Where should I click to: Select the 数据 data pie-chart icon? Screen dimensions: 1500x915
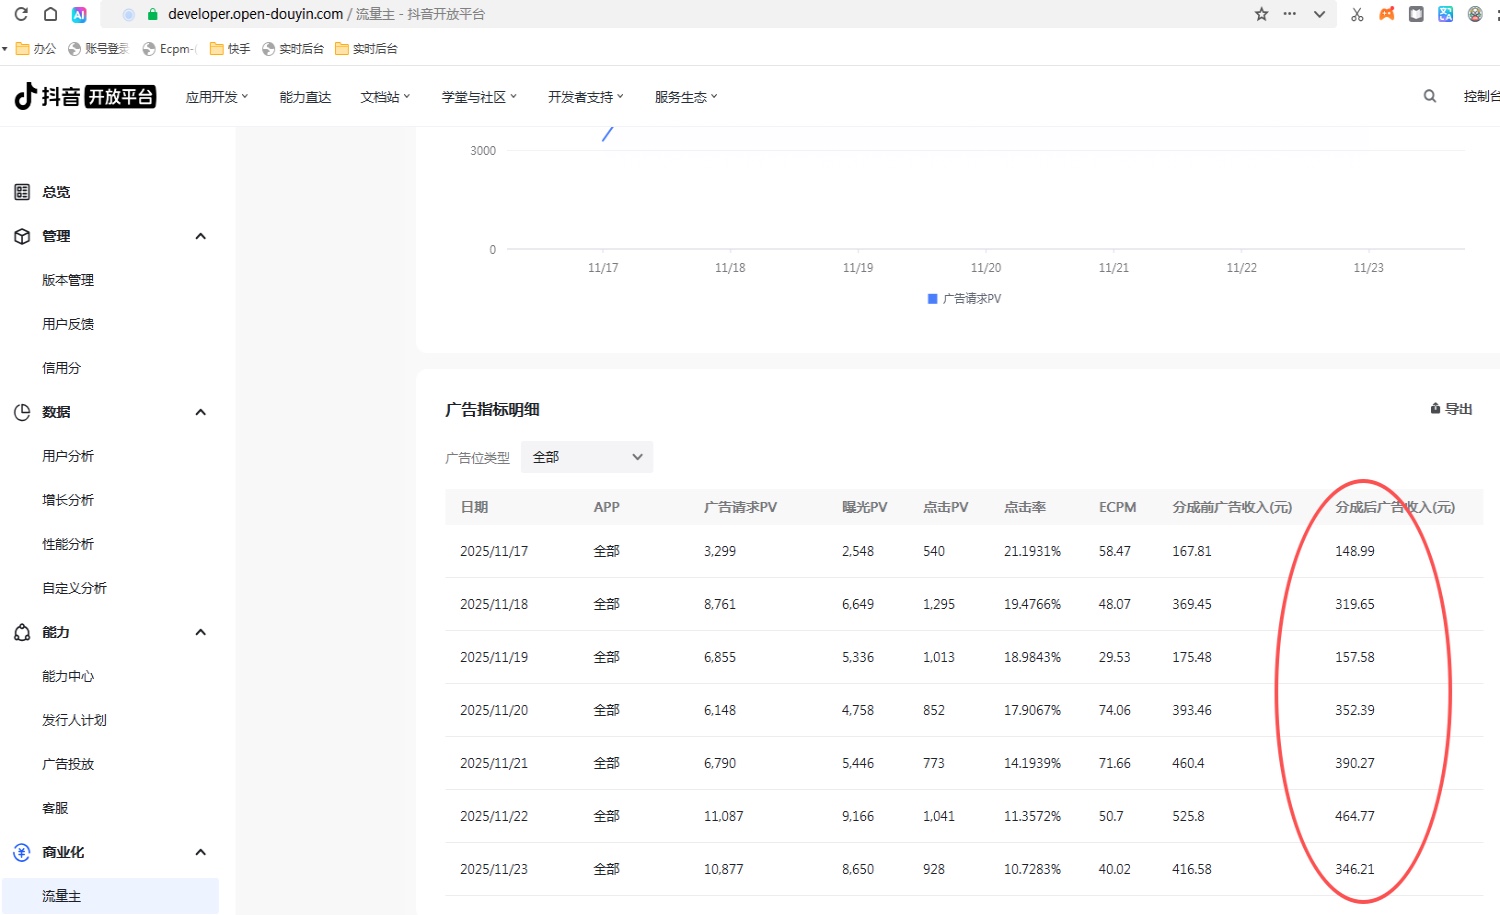coord(21,411)
